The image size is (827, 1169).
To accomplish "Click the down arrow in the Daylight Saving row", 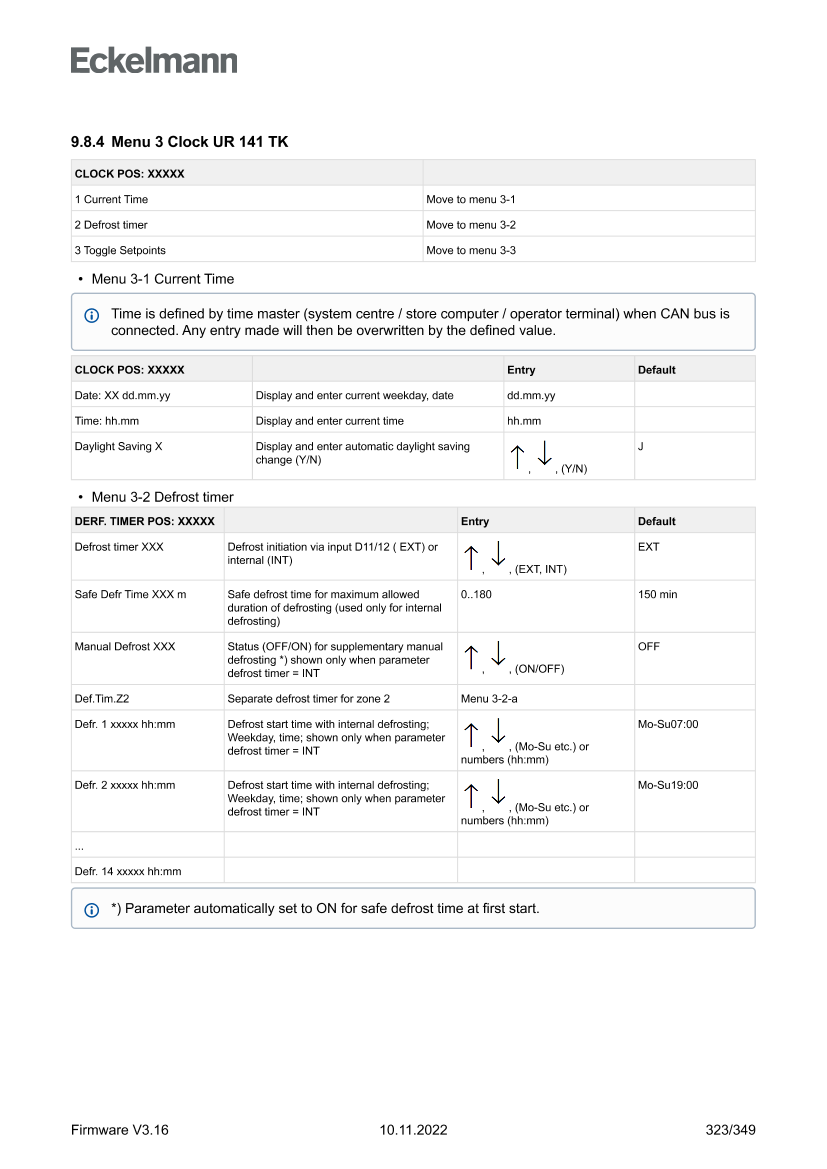I will point(545,454).
